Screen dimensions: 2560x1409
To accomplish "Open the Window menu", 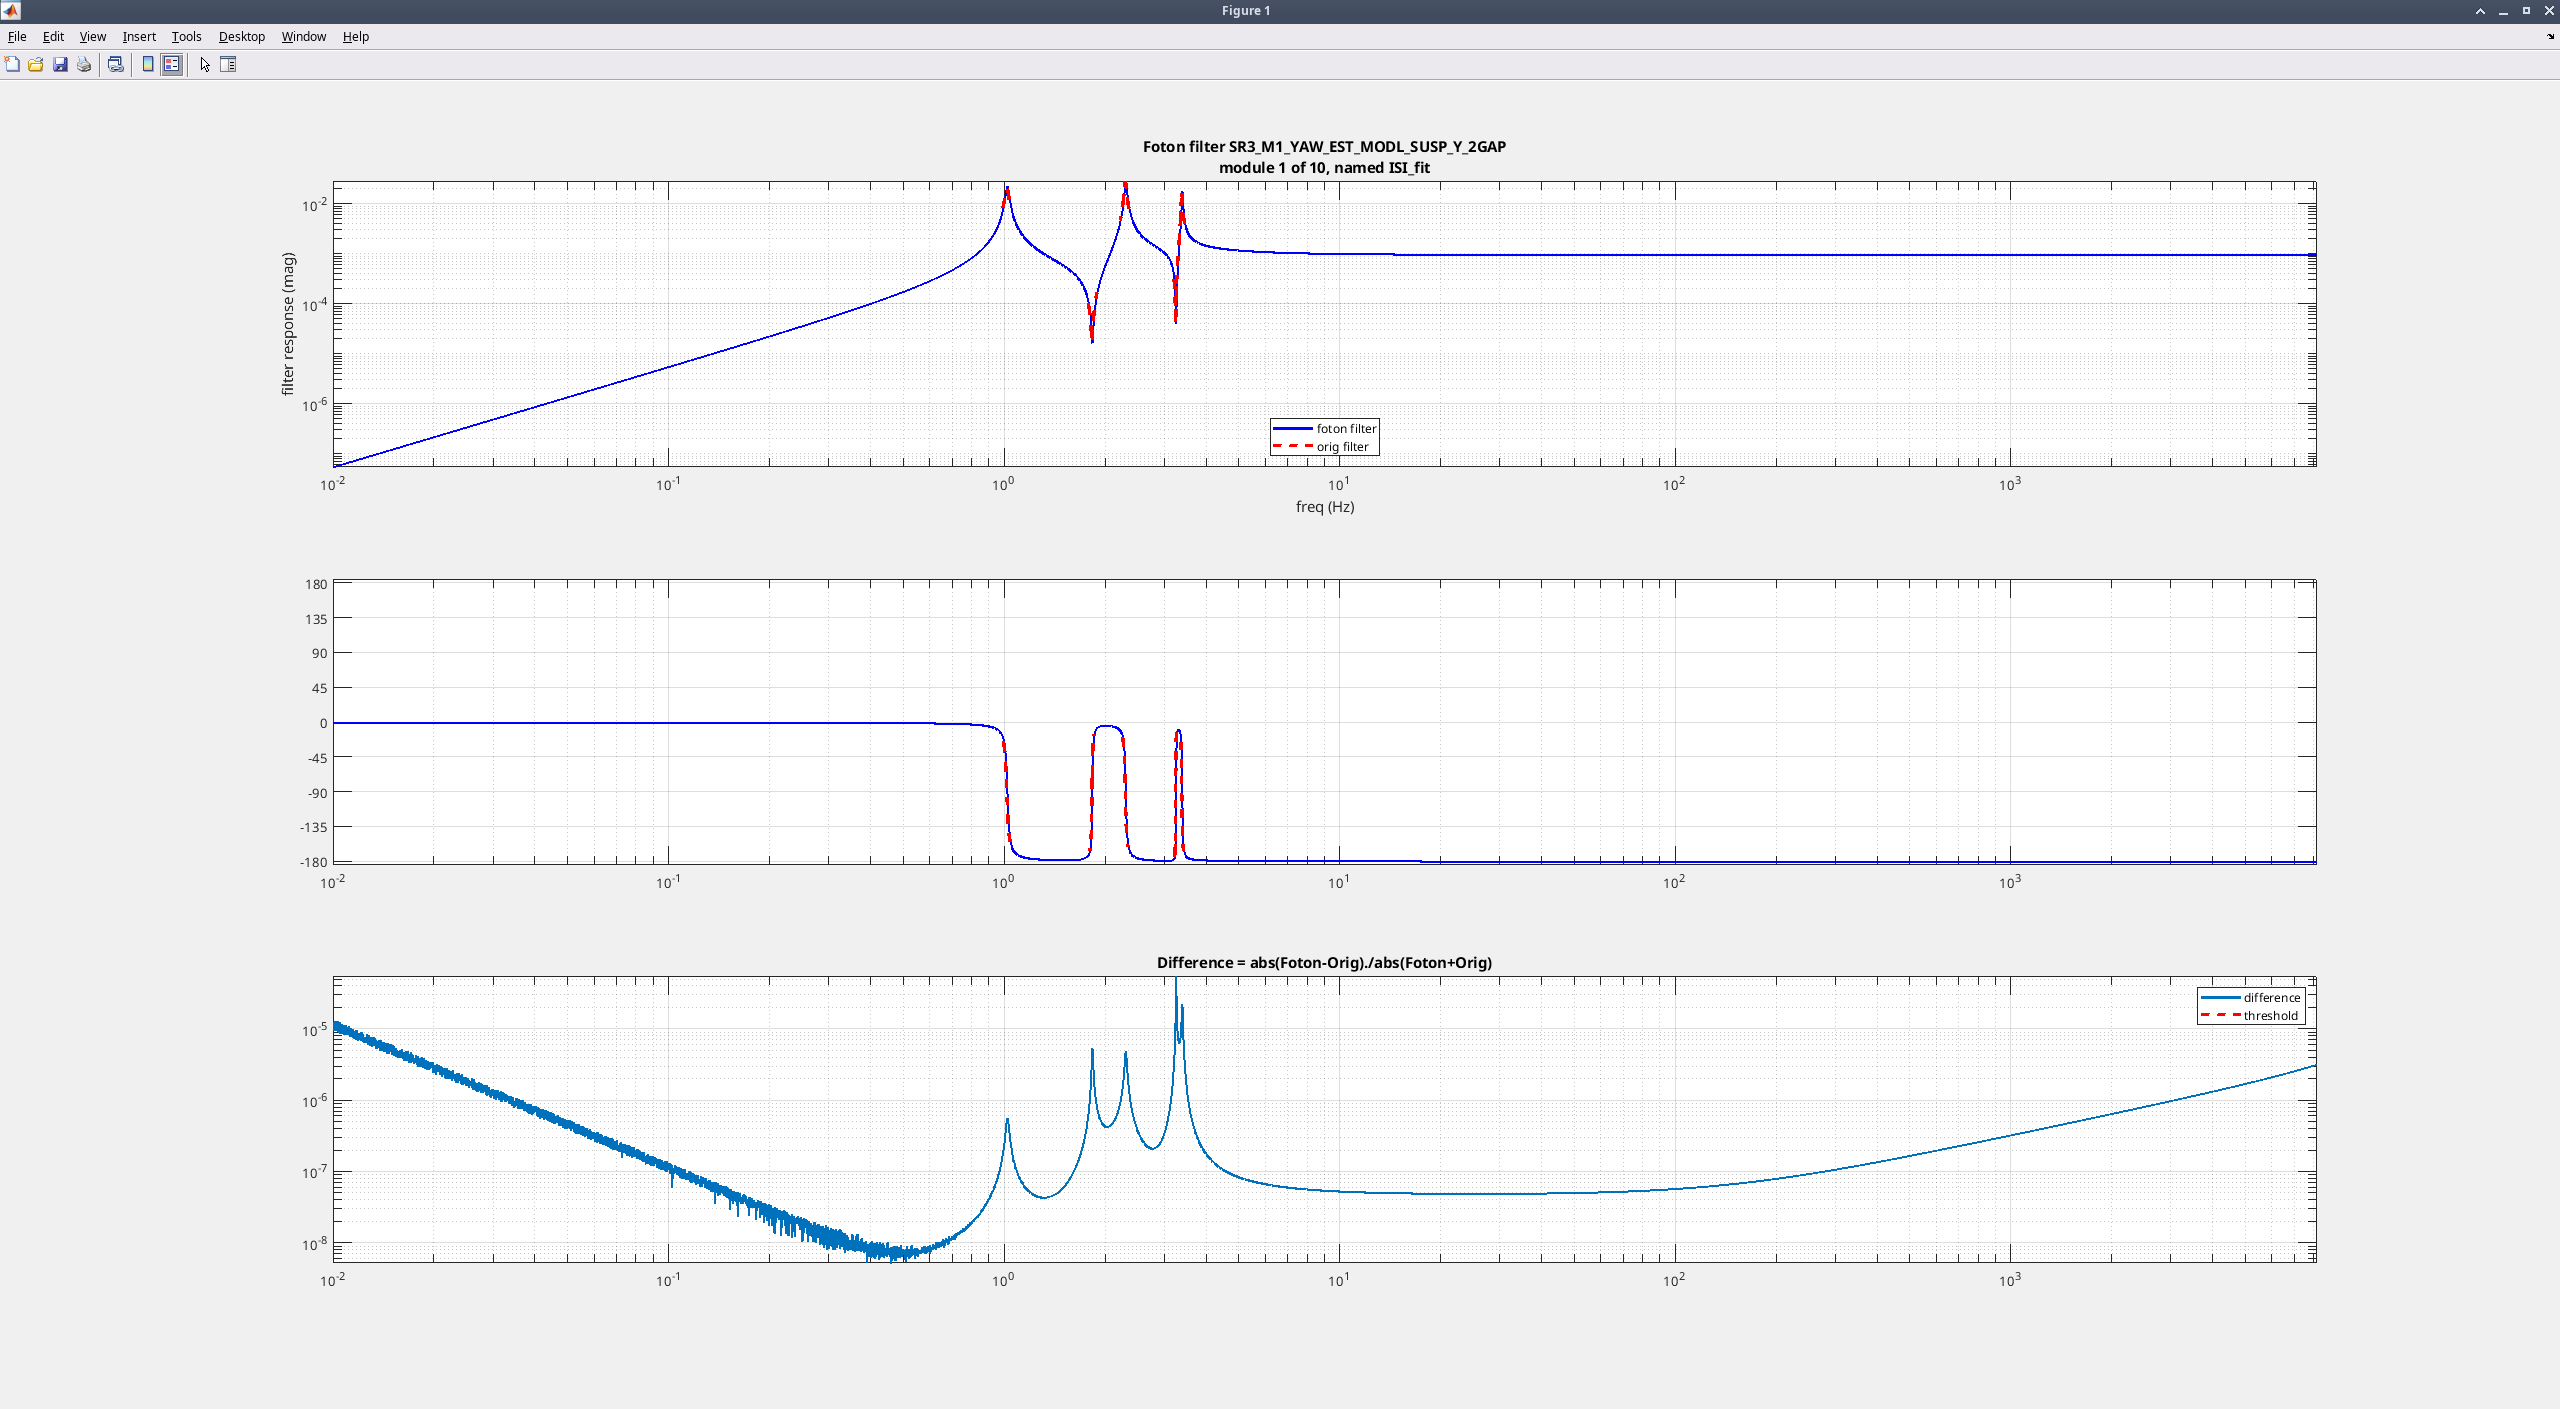I will 304,36.
